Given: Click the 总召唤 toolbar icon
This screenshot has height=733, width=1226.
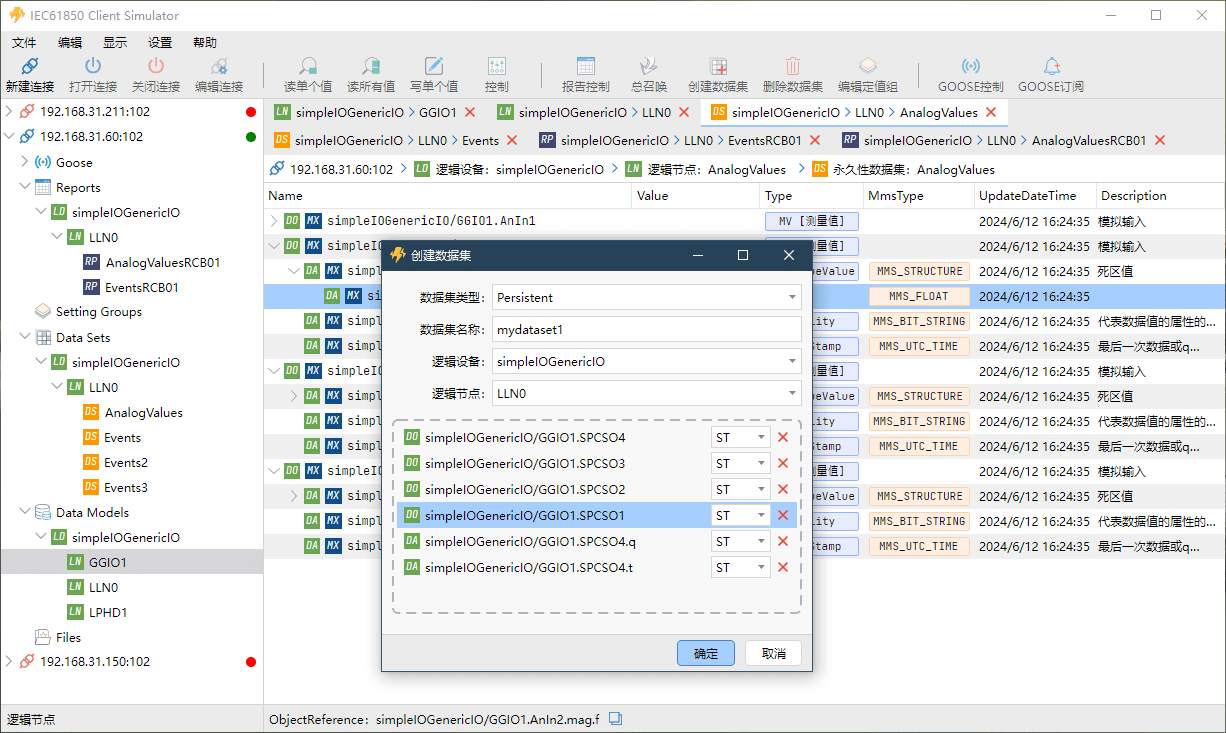Looking at the screenshot, I should (648, 67).
